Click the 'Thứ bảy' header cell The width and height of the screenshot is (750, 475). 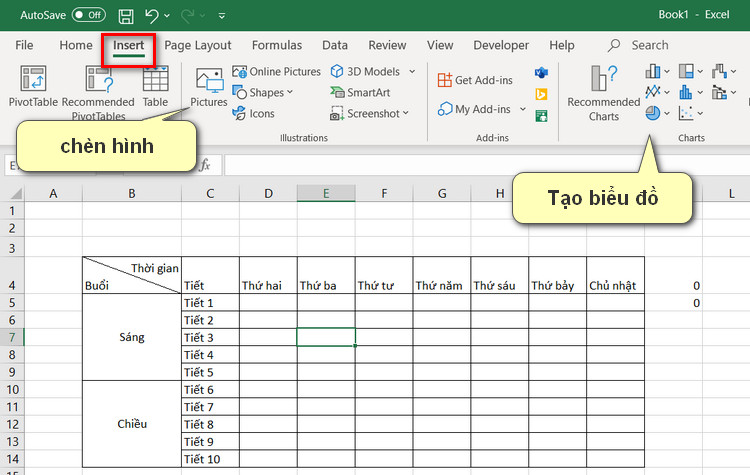click(x=557, y=276)
